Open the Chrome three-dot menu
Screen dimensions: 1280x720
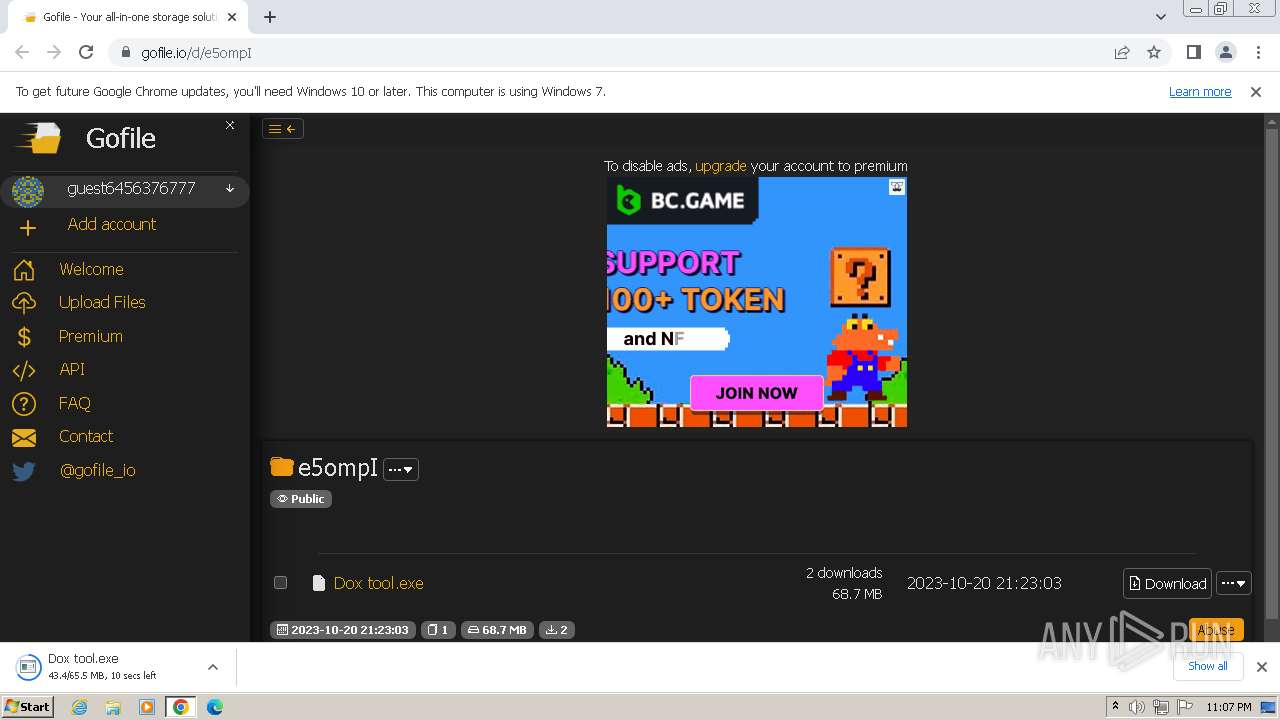coord(1258,52)
